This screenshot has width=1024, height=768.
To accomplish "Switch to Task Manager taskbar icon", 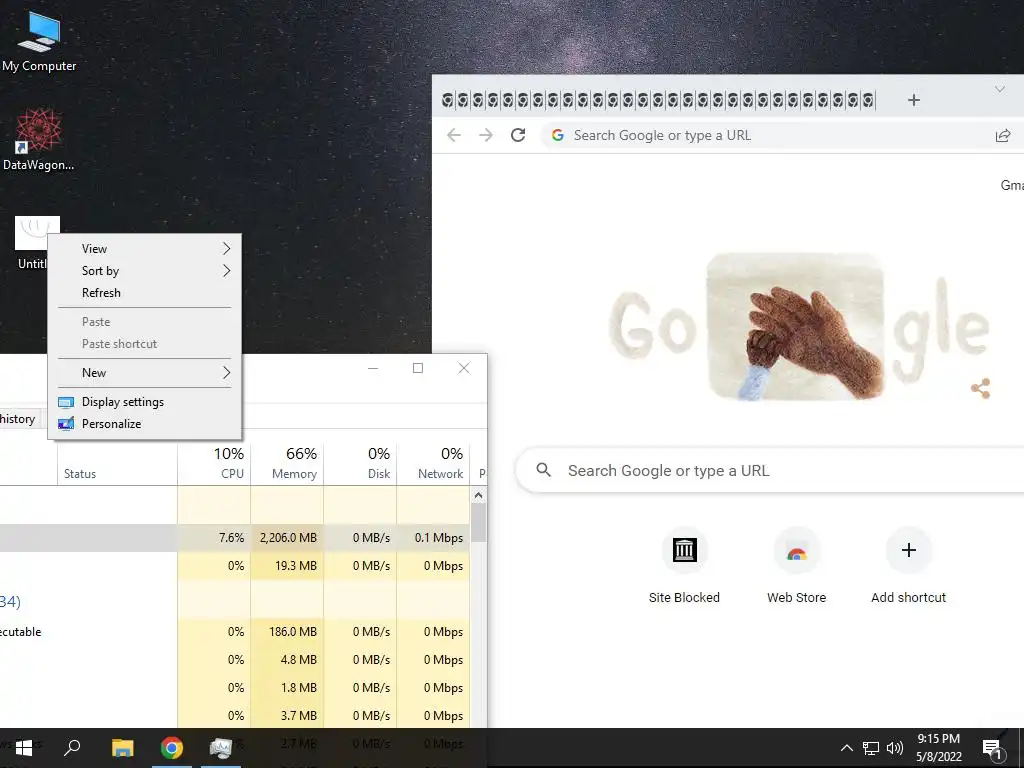I will (221, 748).
